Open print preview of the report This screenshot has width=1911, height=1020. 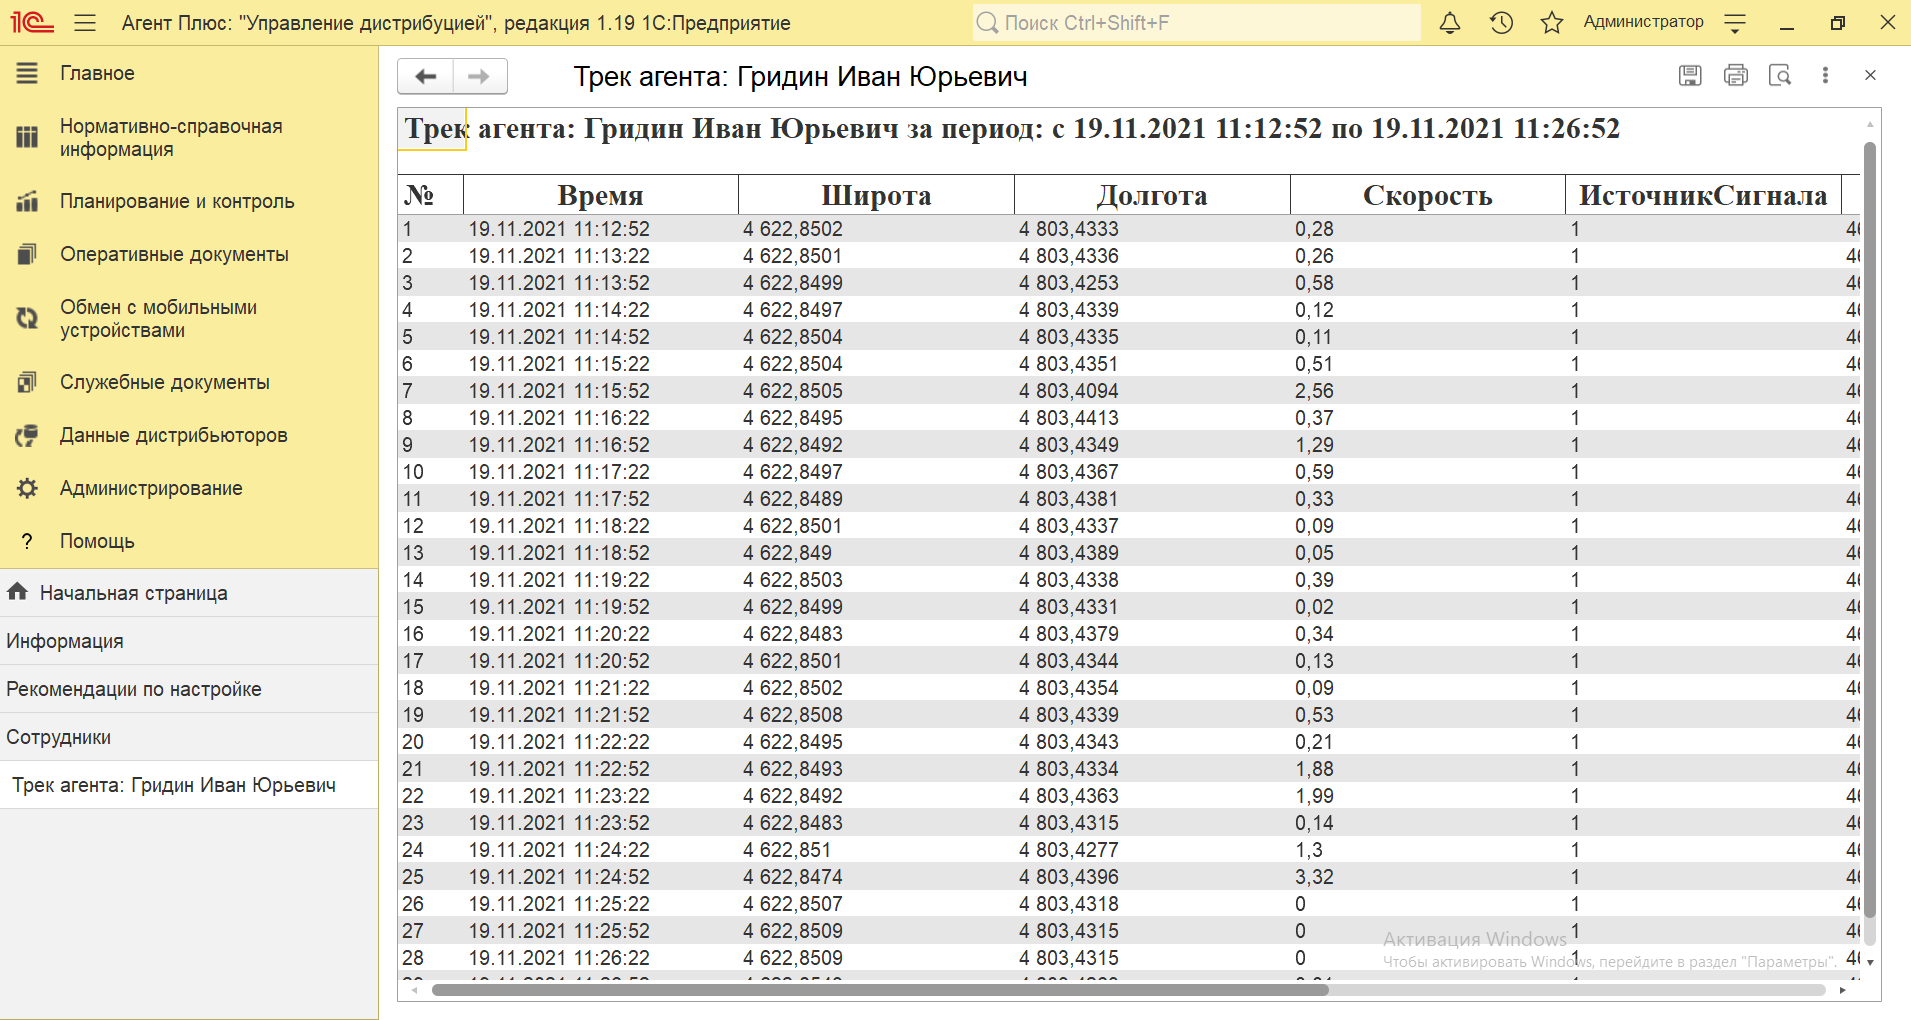(1780, 75)
